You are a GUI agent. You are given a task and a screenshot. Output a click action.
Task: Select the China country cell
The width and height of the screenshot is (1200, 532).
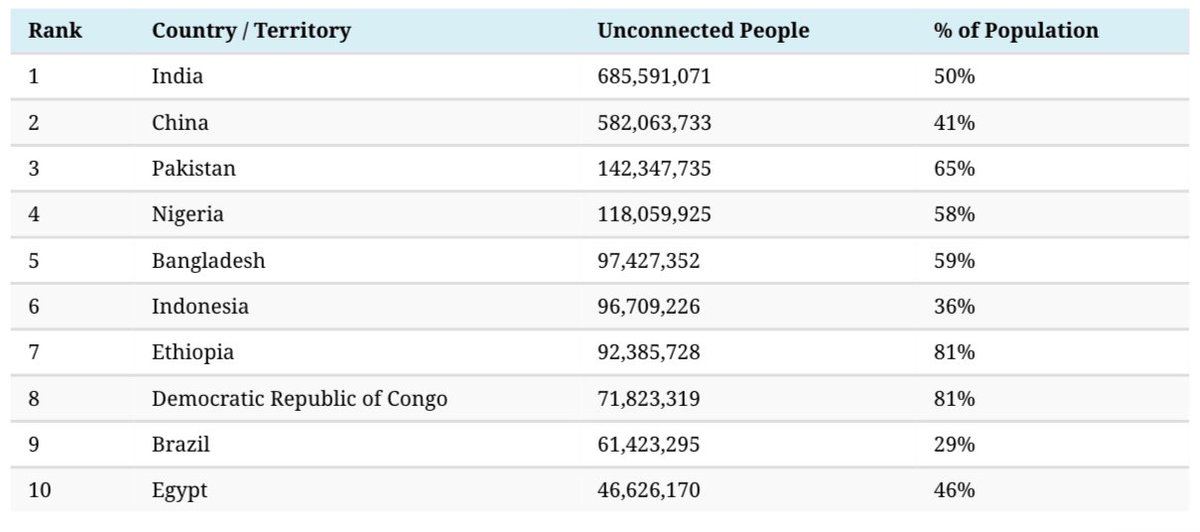(180, 123)
